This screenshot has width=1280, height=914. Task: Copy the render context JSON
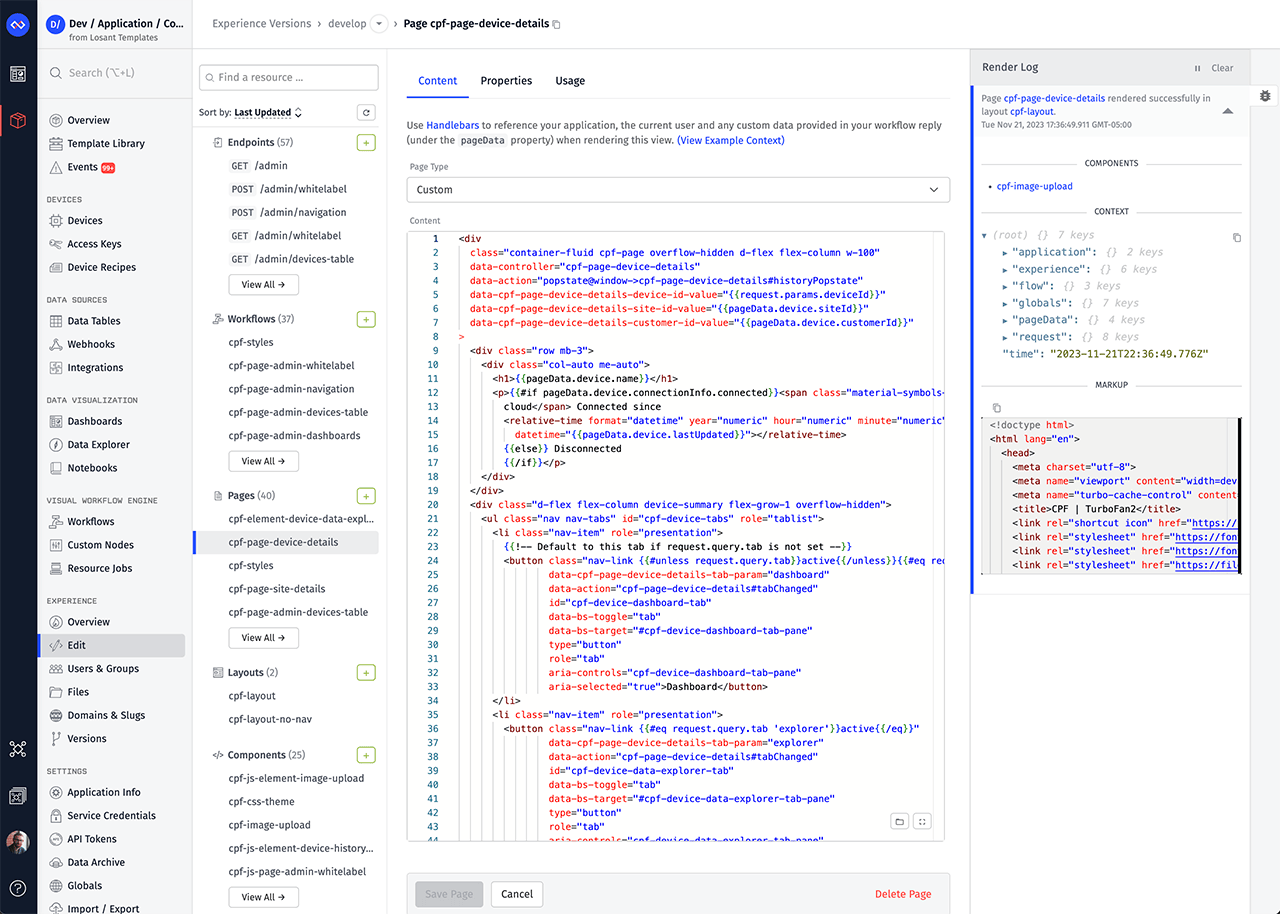[x=1236, y=237]
